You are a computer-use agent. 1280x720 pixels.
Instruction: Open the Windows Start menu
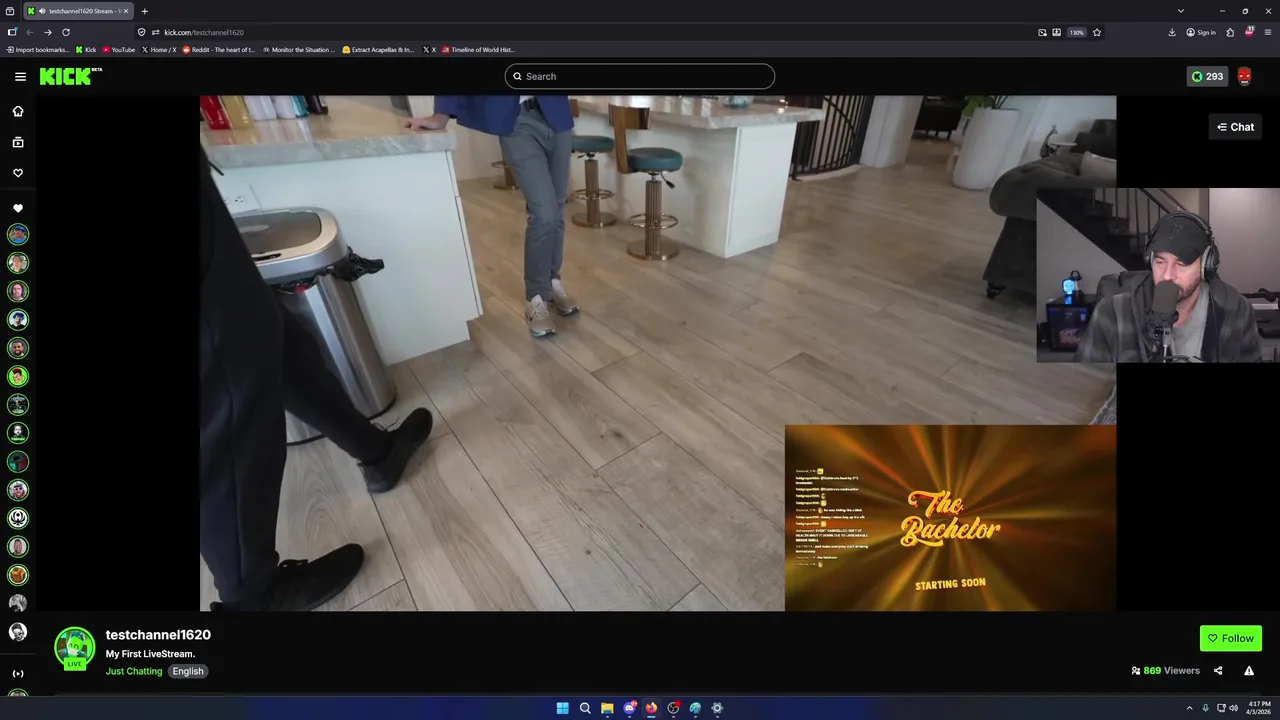563,708
